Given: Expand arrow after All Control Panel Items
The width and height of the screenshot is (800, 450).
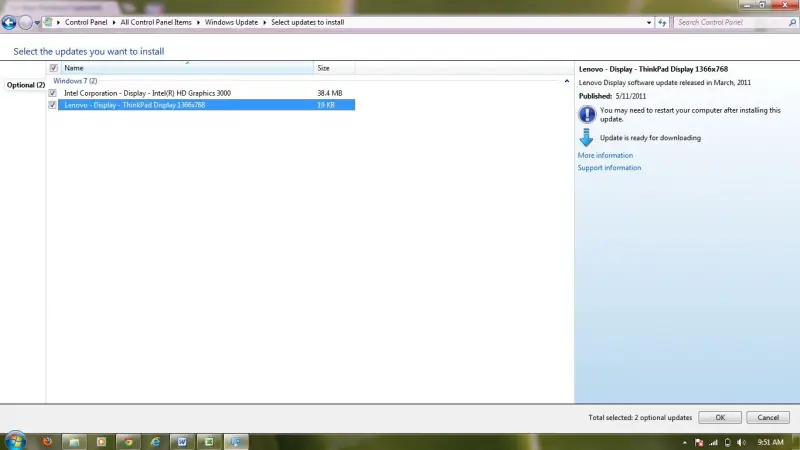Looking at the screenshot, I should [198, 22].
